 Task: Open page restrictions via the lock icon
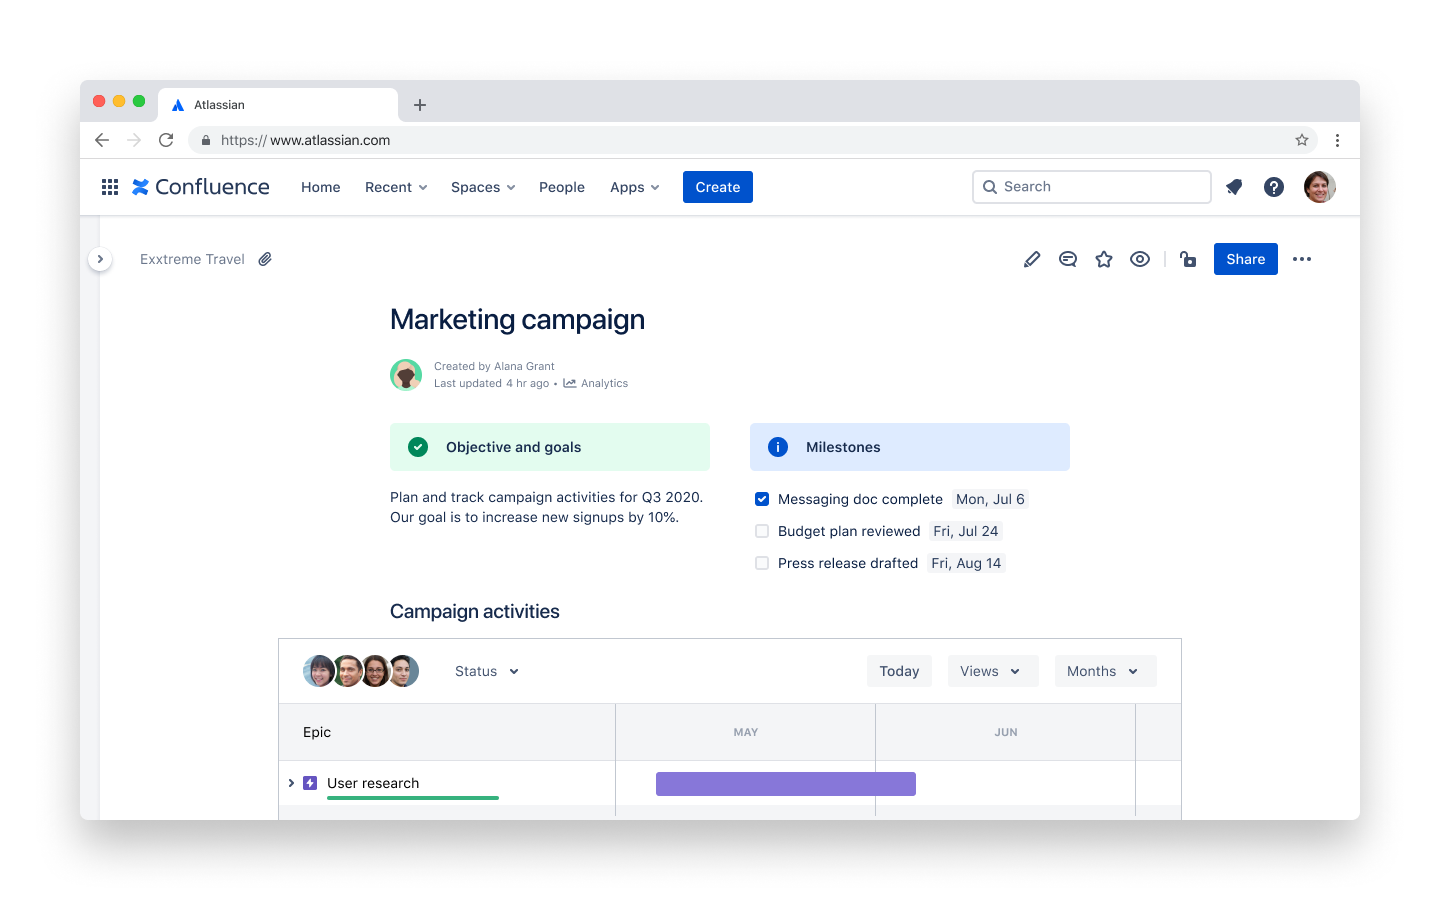[x=1187, y=258]
